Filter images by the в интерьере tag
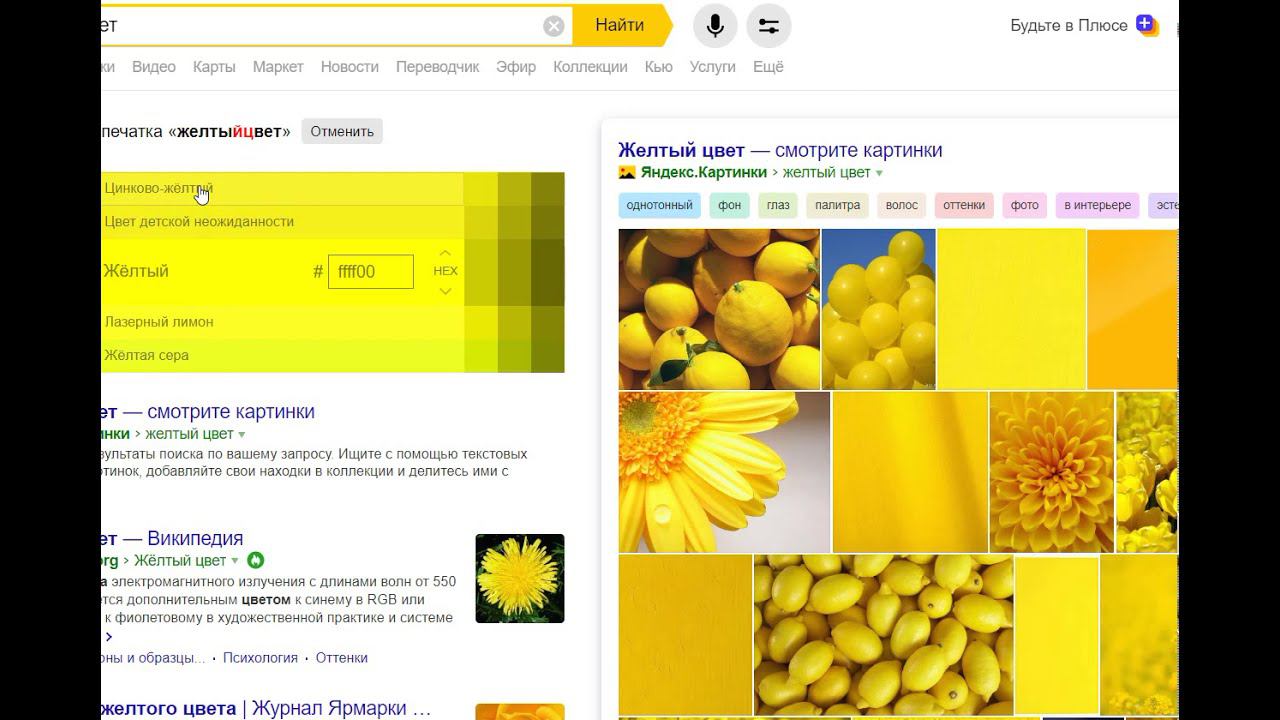 1097,205
